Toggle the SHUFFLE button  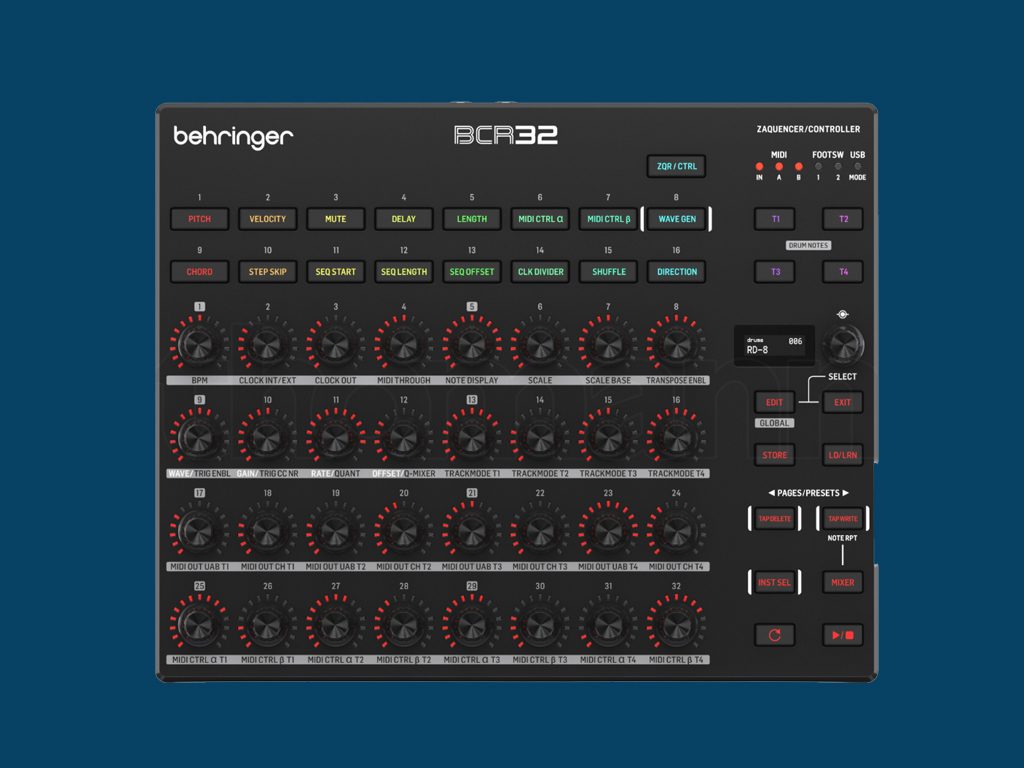click(608, 272)
